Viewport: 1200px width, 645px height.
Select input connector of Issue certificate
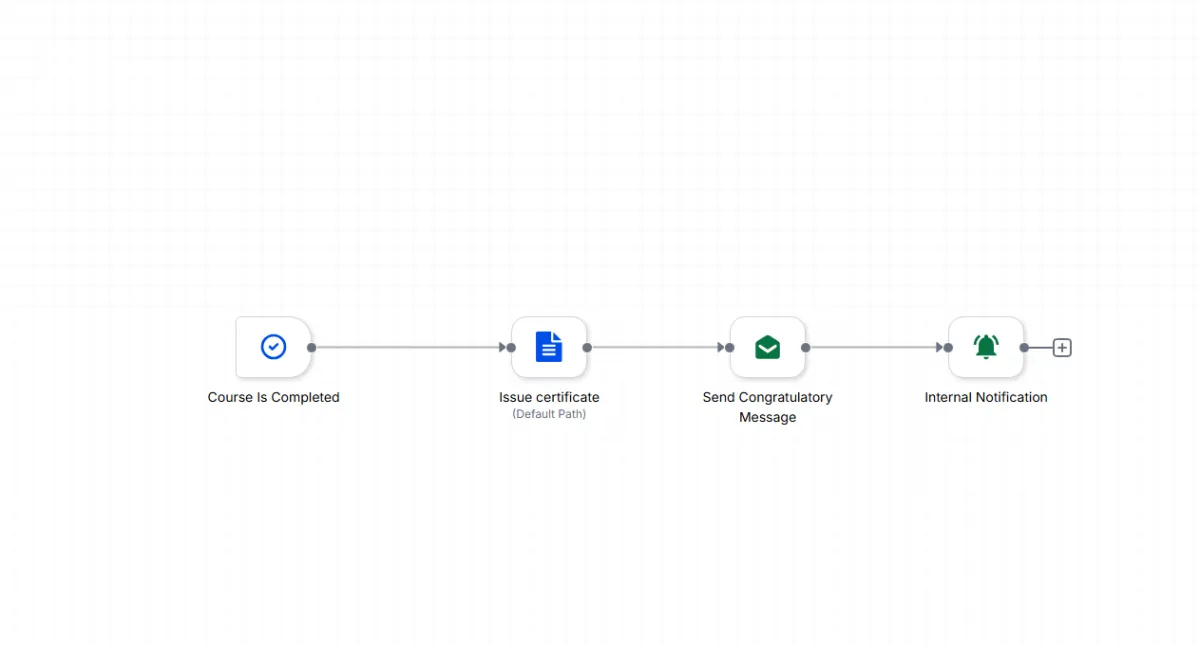click(511, 348)
